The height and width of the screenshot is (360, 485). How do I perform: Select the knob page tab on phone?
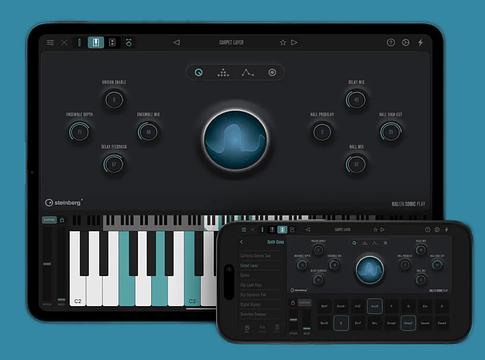pyautogui.click(x=354, y=243)
